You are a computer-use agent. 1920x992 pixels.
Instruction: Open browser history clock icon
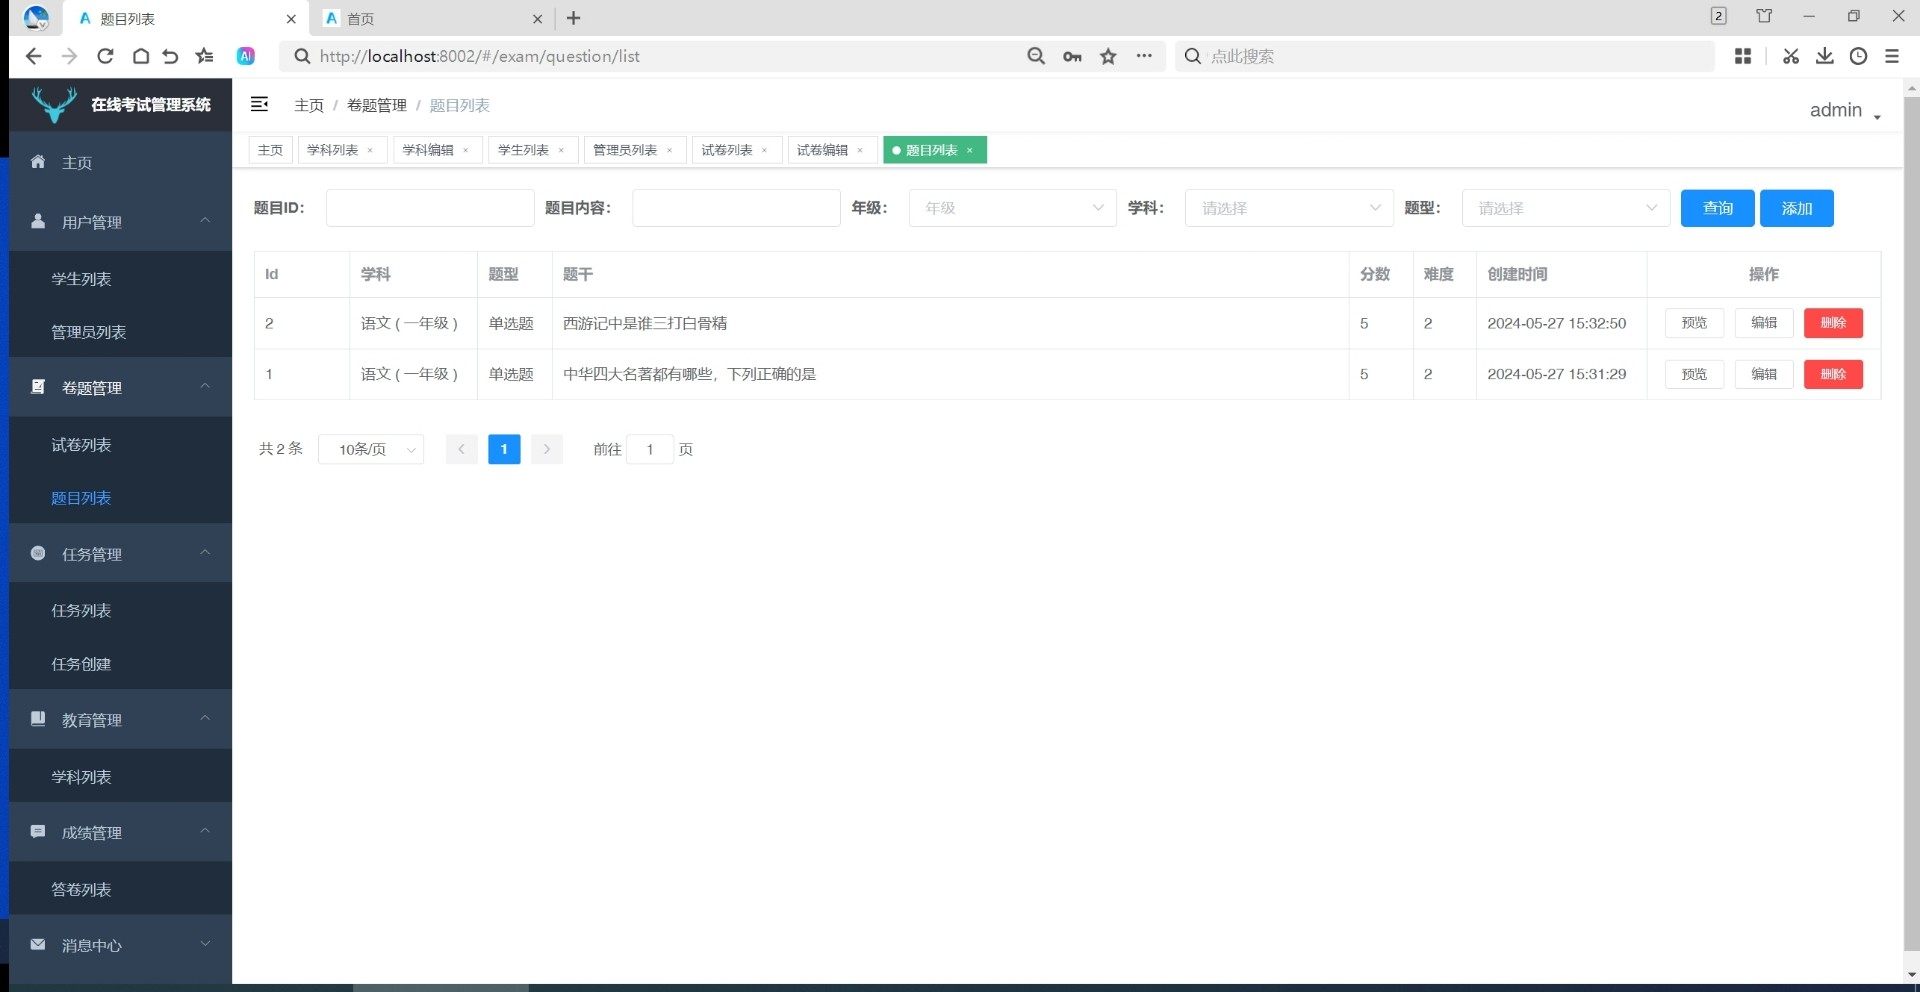tap(1858, 56)
